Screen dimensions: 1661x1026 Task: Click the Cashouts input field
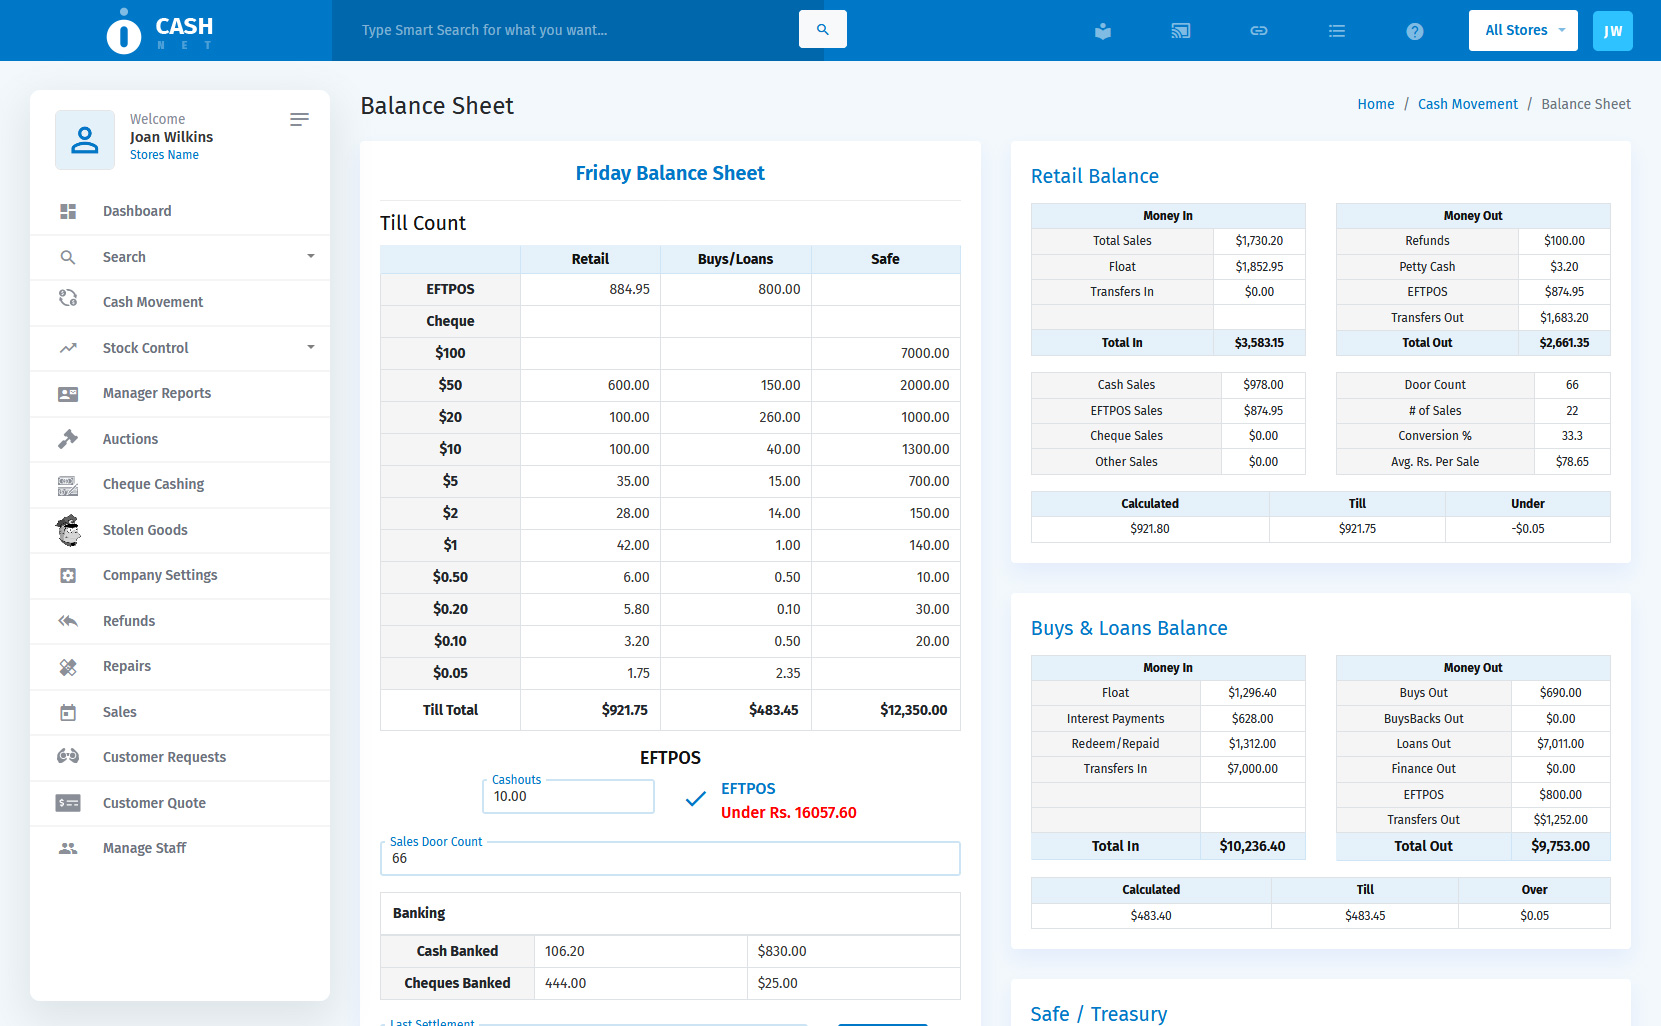tap(568, 797)
